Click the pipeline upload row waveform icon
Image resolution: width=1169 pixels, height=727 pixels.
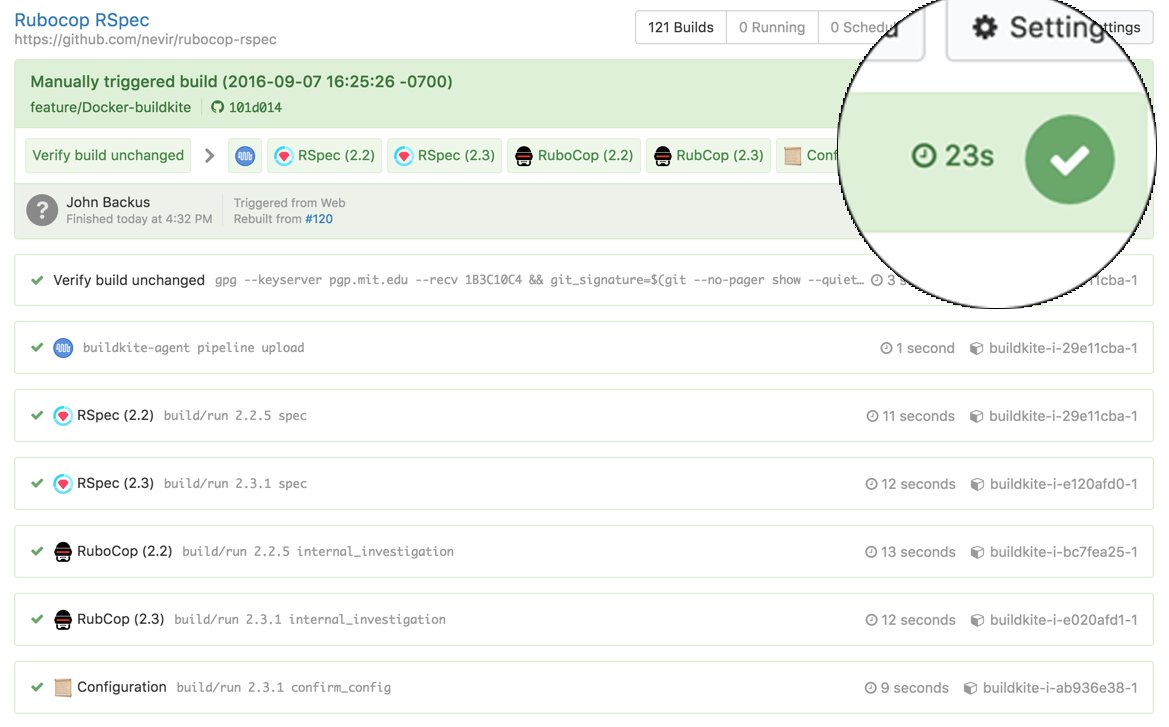63,348
